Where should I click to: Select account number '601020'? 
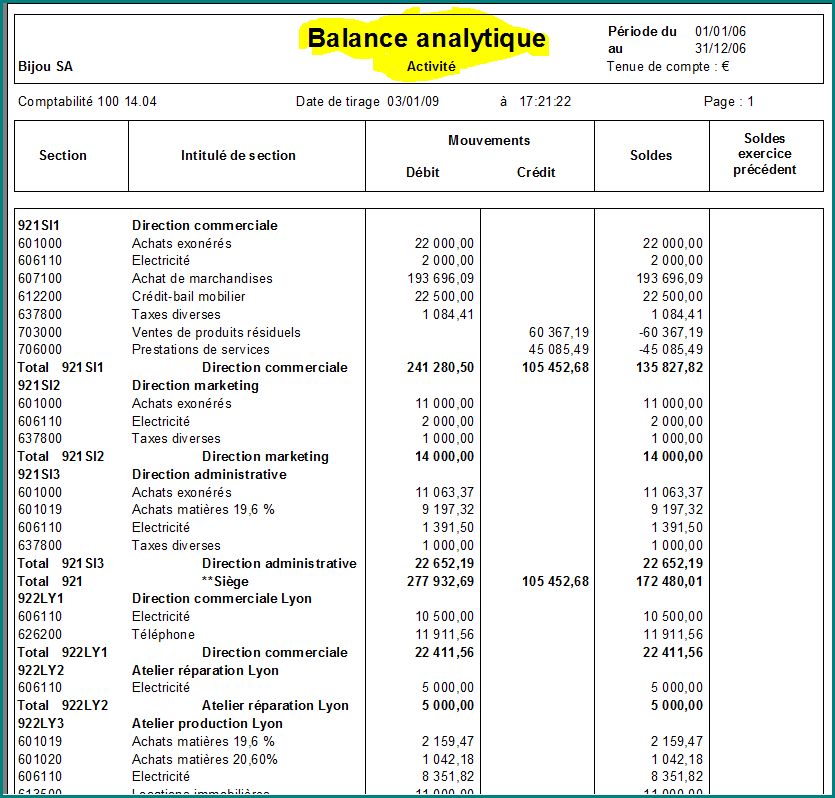(x=40, y=759)
